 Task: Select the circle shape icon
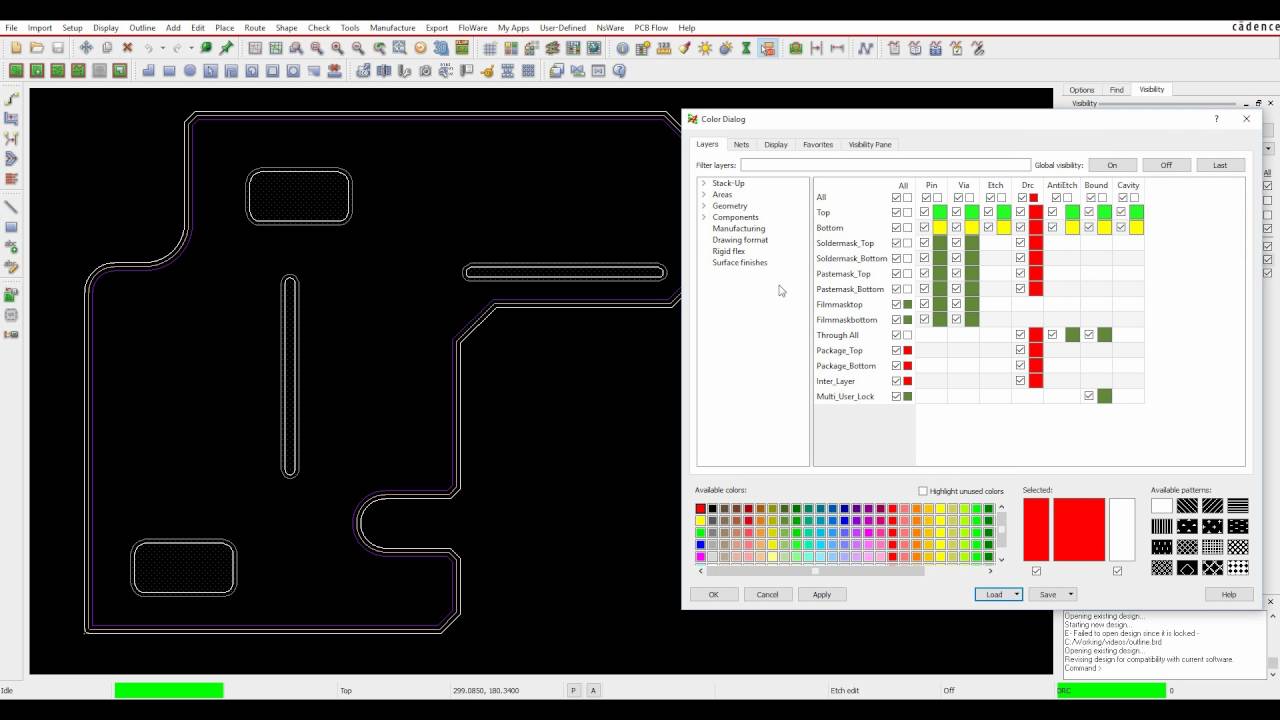190,71
